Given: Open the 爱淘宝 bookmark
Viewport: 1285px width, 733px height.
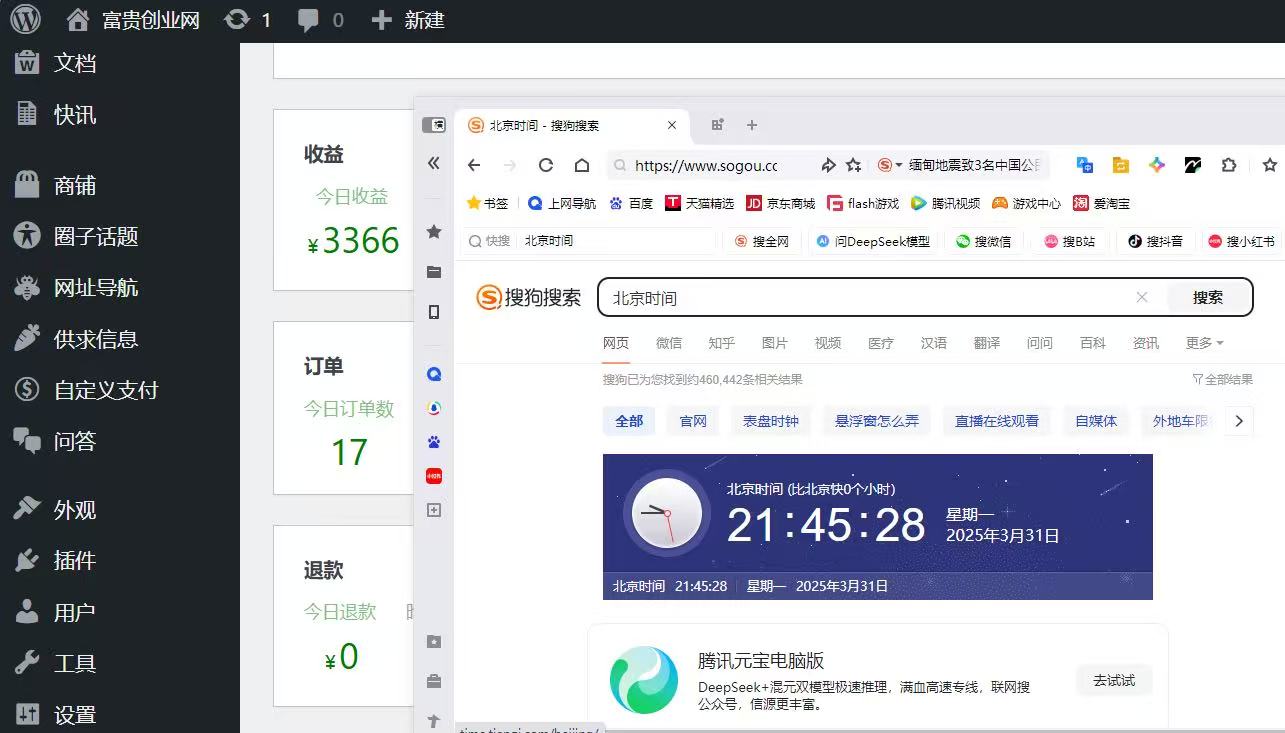Looking at the screenshot, I should click(x=1102, y=203).
